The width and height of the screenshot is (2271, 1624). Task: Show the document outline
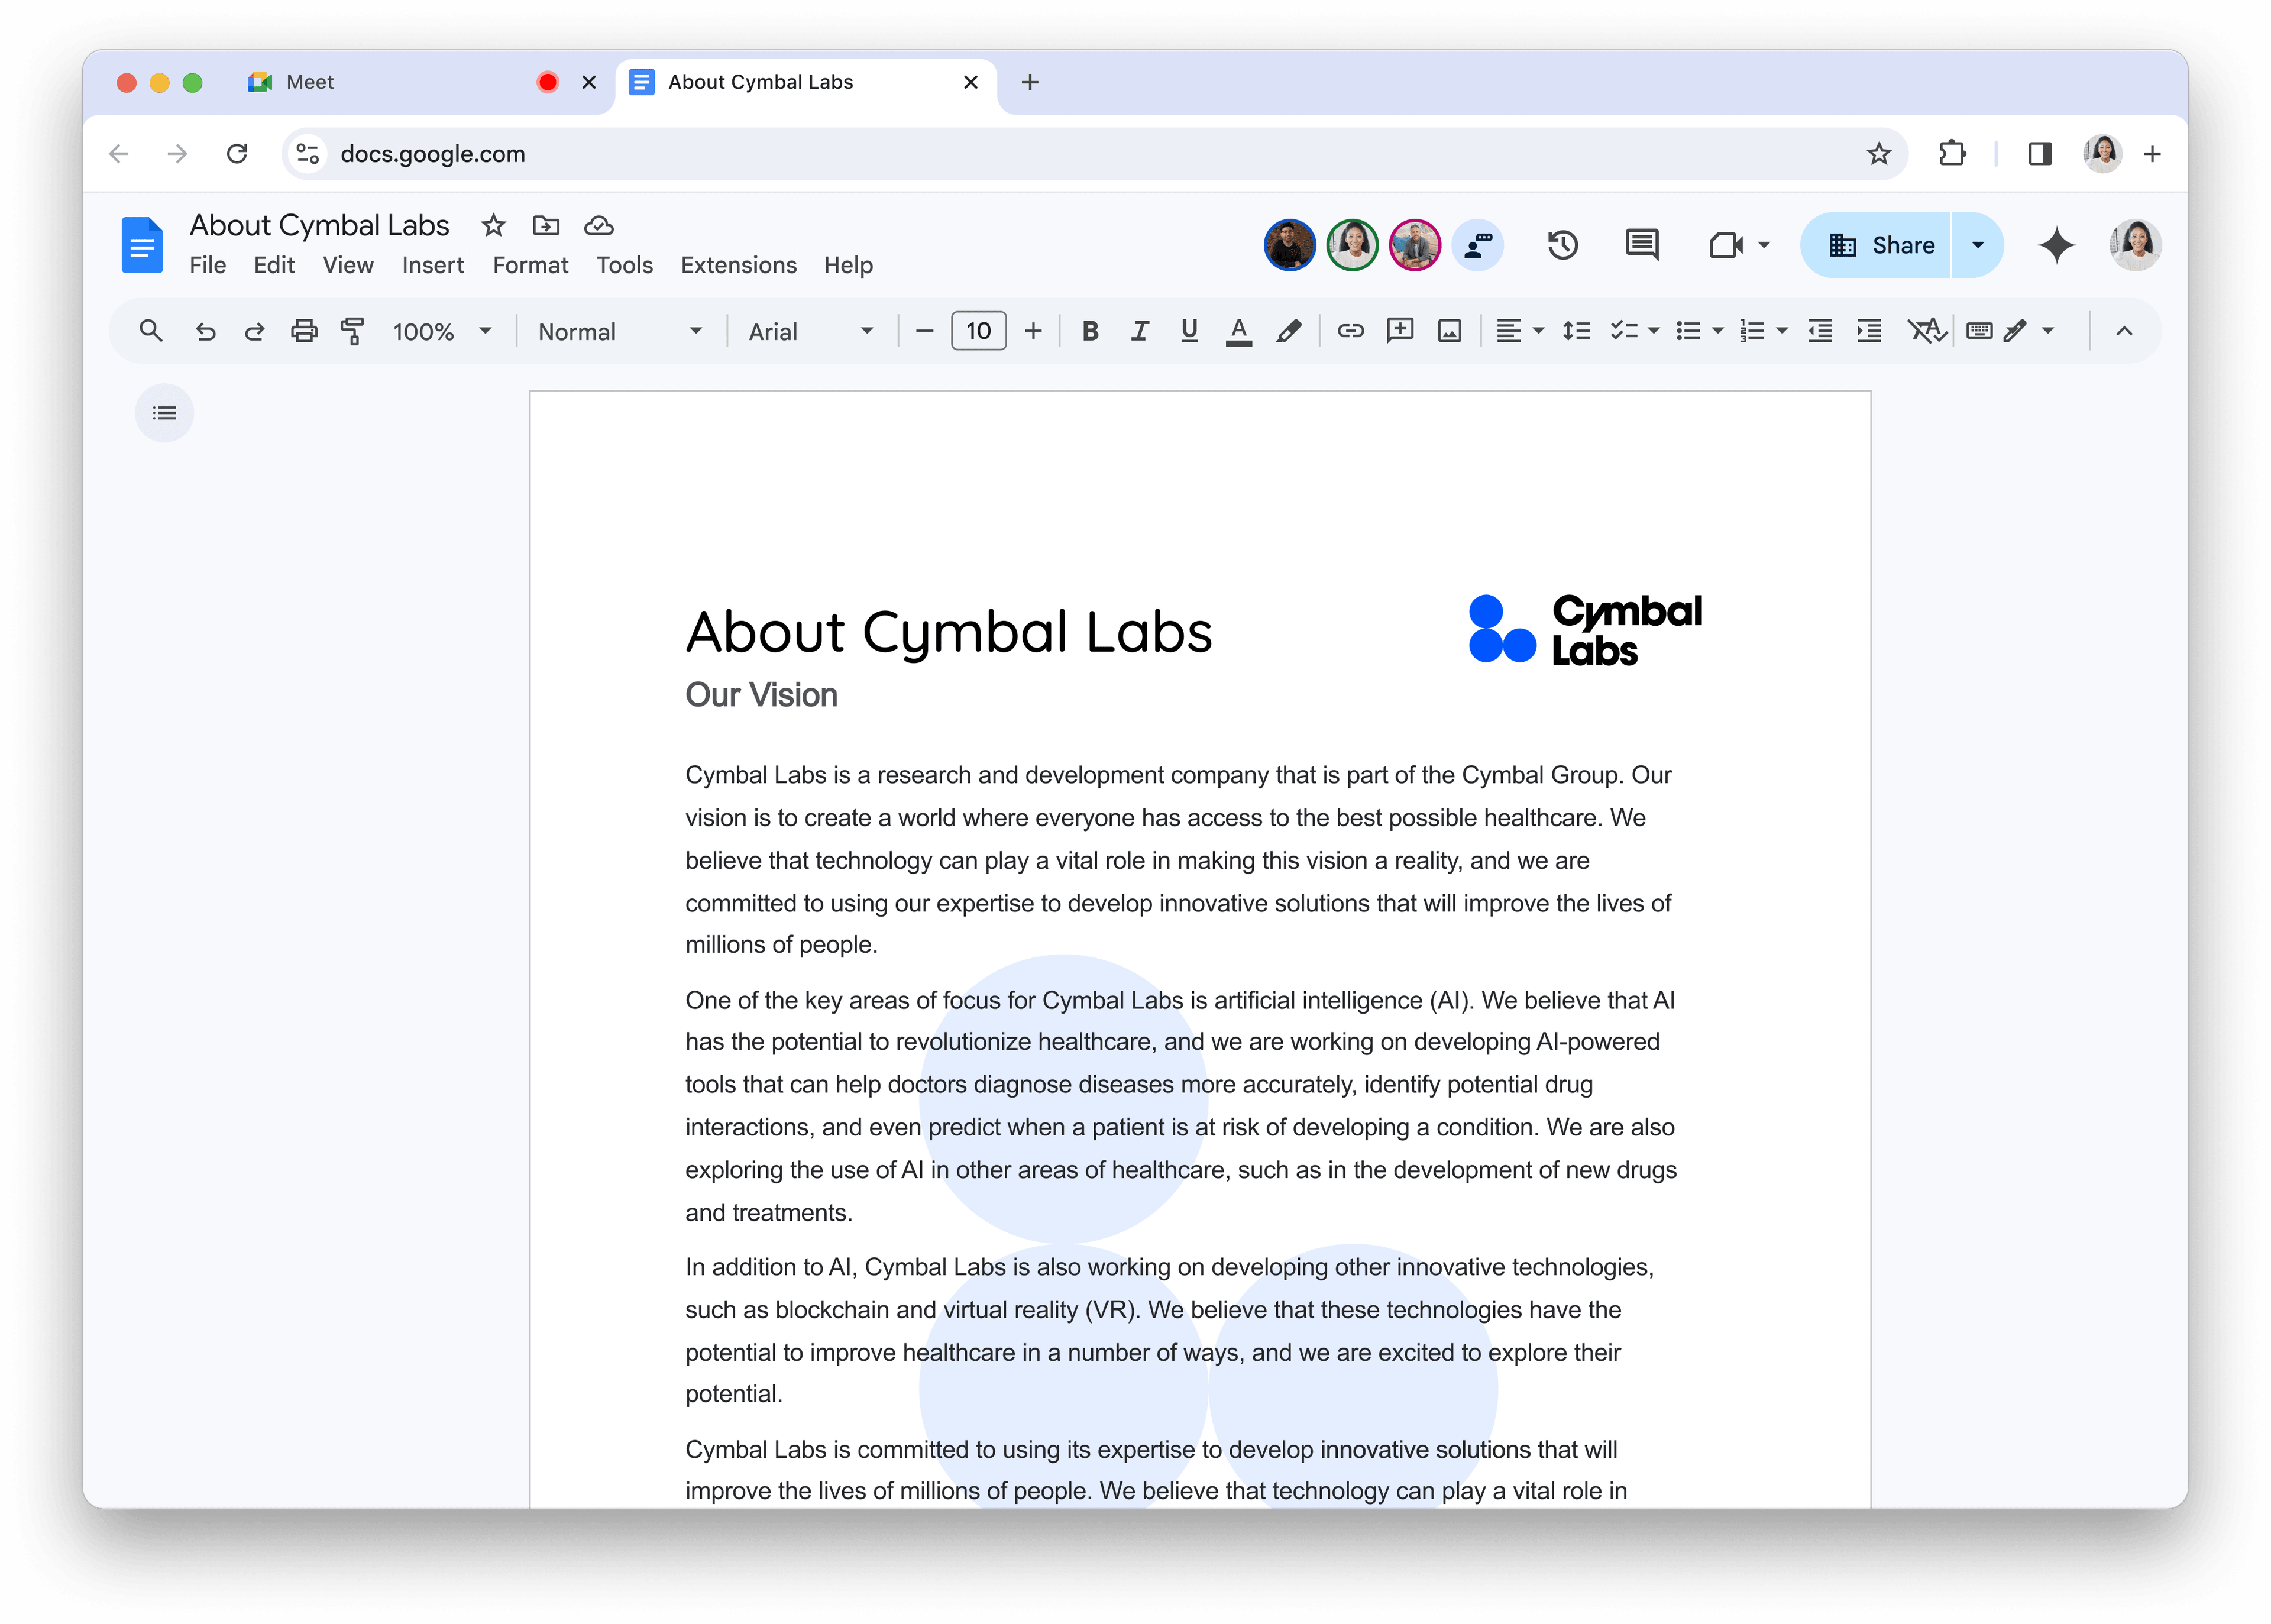pos(165,413)
